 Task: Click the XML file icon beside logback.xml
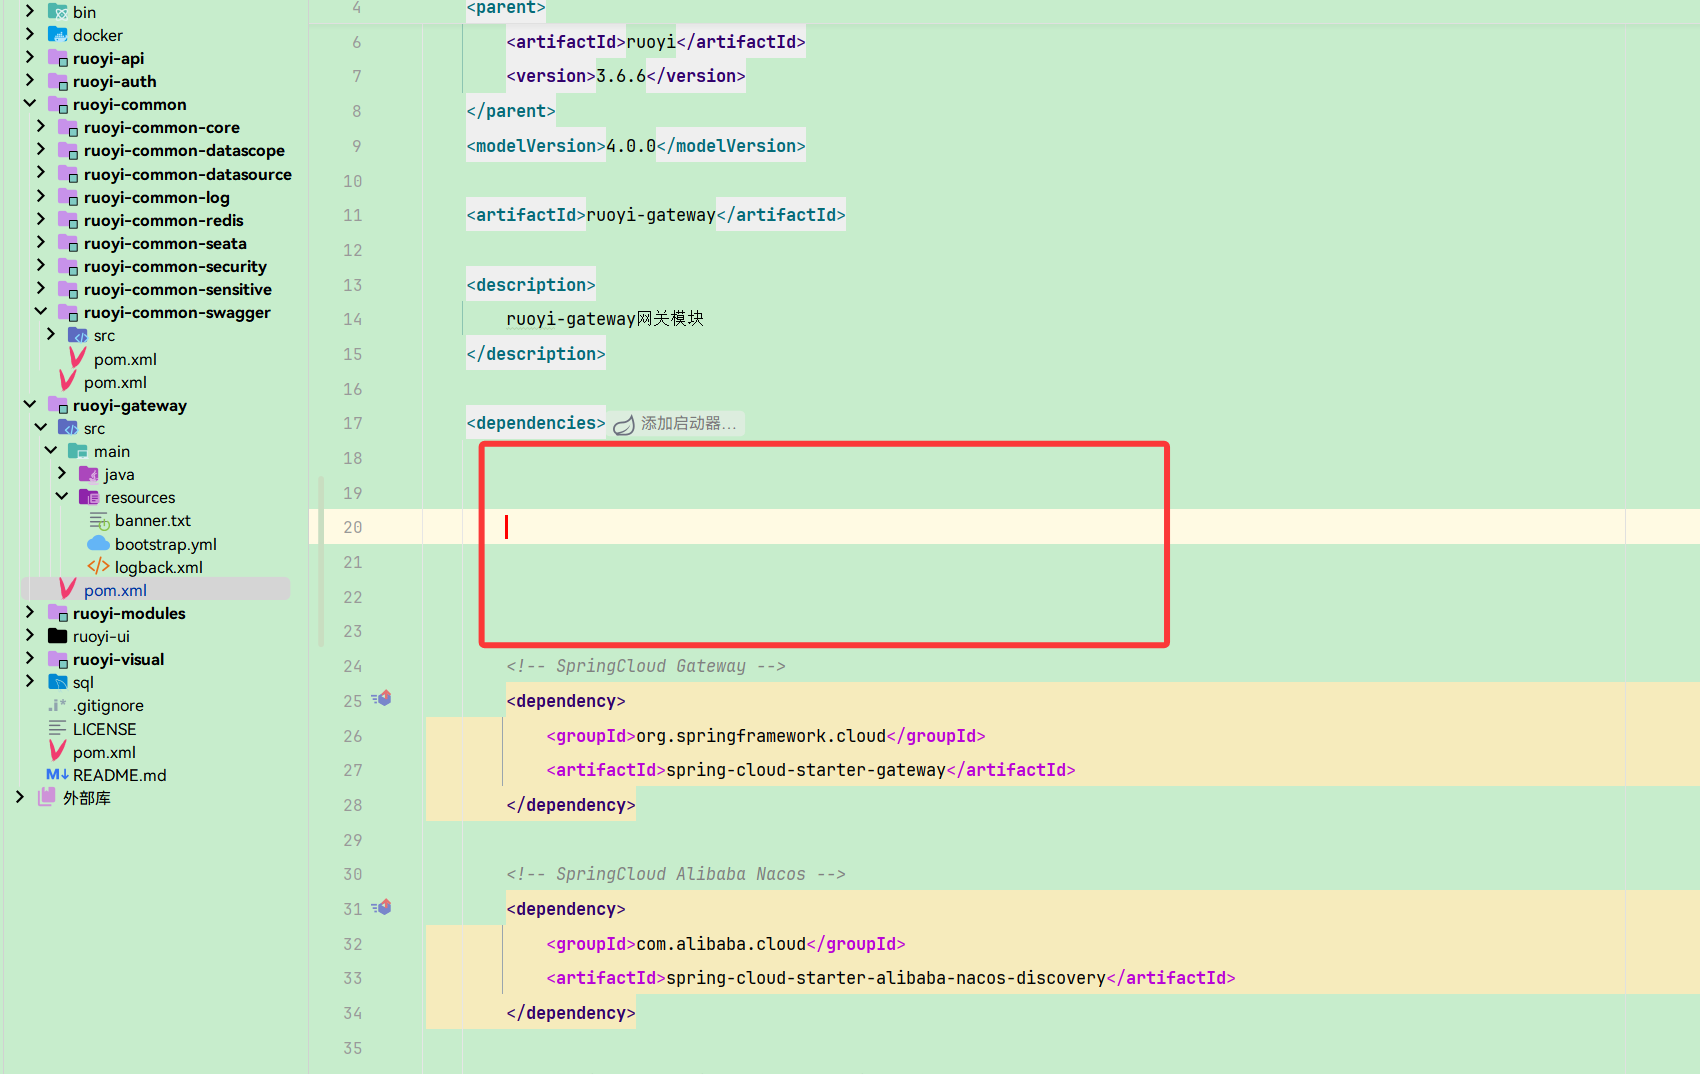click(x=98, y=566)
